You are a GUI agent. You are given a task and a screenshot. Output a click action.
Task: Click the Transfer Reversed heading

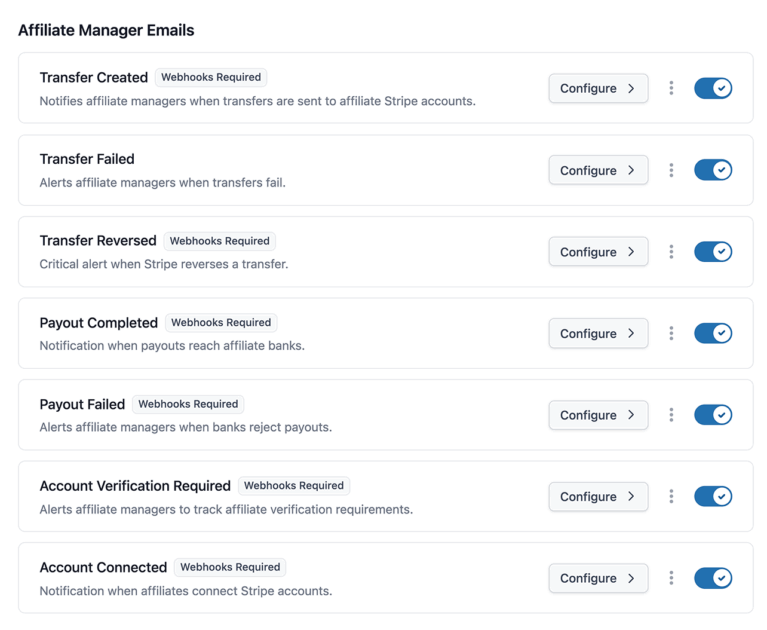tap(98, 241)
